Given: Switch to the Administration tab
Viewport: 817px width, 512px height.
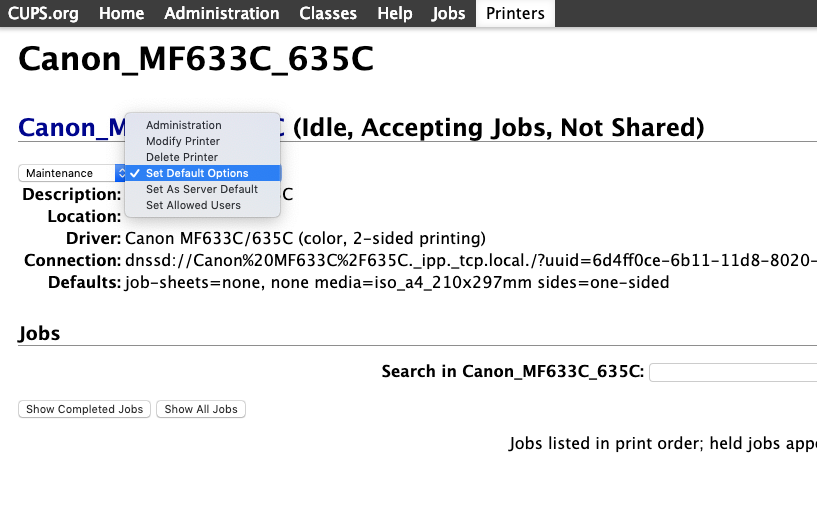Looking at the screenshot, I should [x=221, y=13].
